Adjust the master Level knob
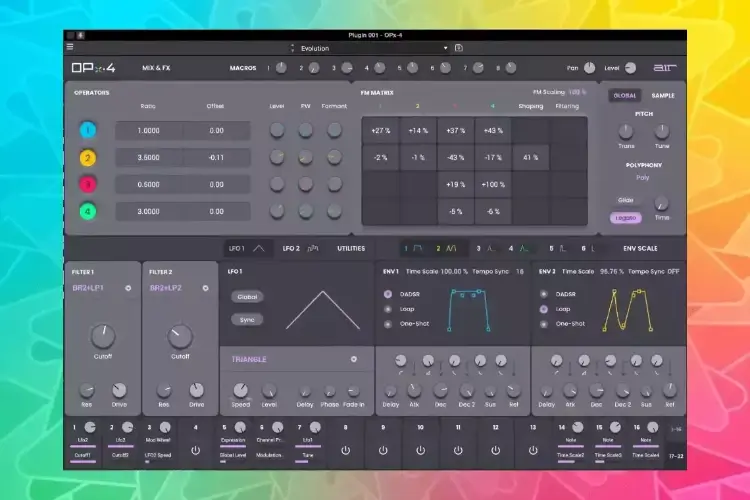The width and height of the screenshot is (750, 500). point(630,68)
